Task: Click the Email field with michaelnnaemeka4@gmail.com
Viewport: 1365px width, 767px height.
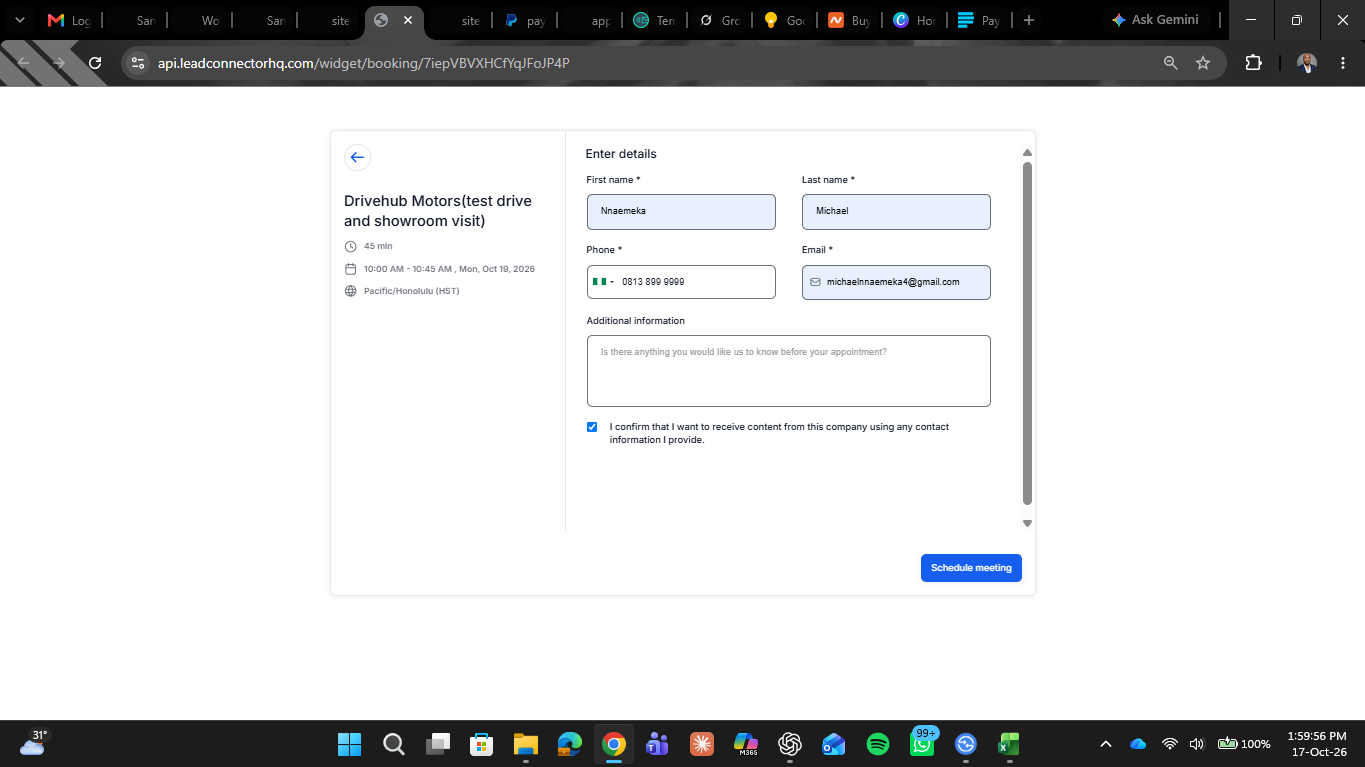Action: pos(896,282)
